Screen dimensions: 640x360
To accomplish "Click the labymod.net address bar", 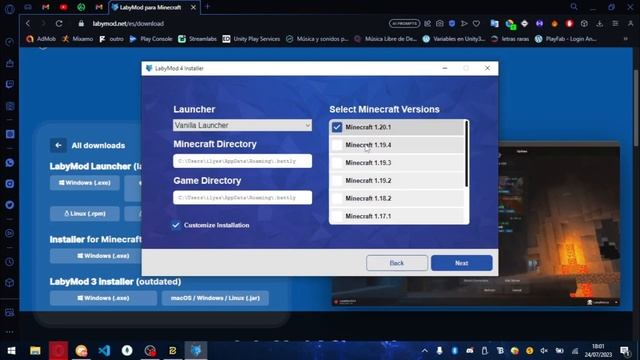I will tap(128, 24).
